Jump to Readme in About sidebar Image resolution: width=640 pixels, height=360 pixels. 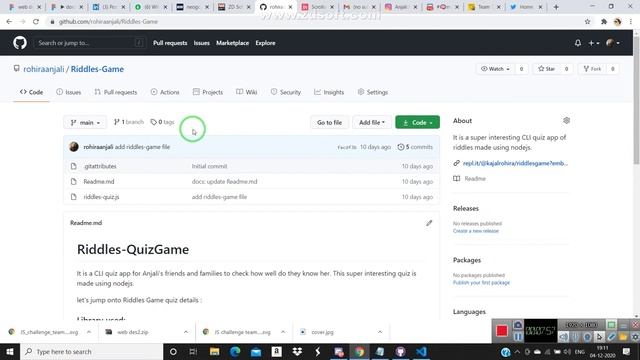coord(475,179)
